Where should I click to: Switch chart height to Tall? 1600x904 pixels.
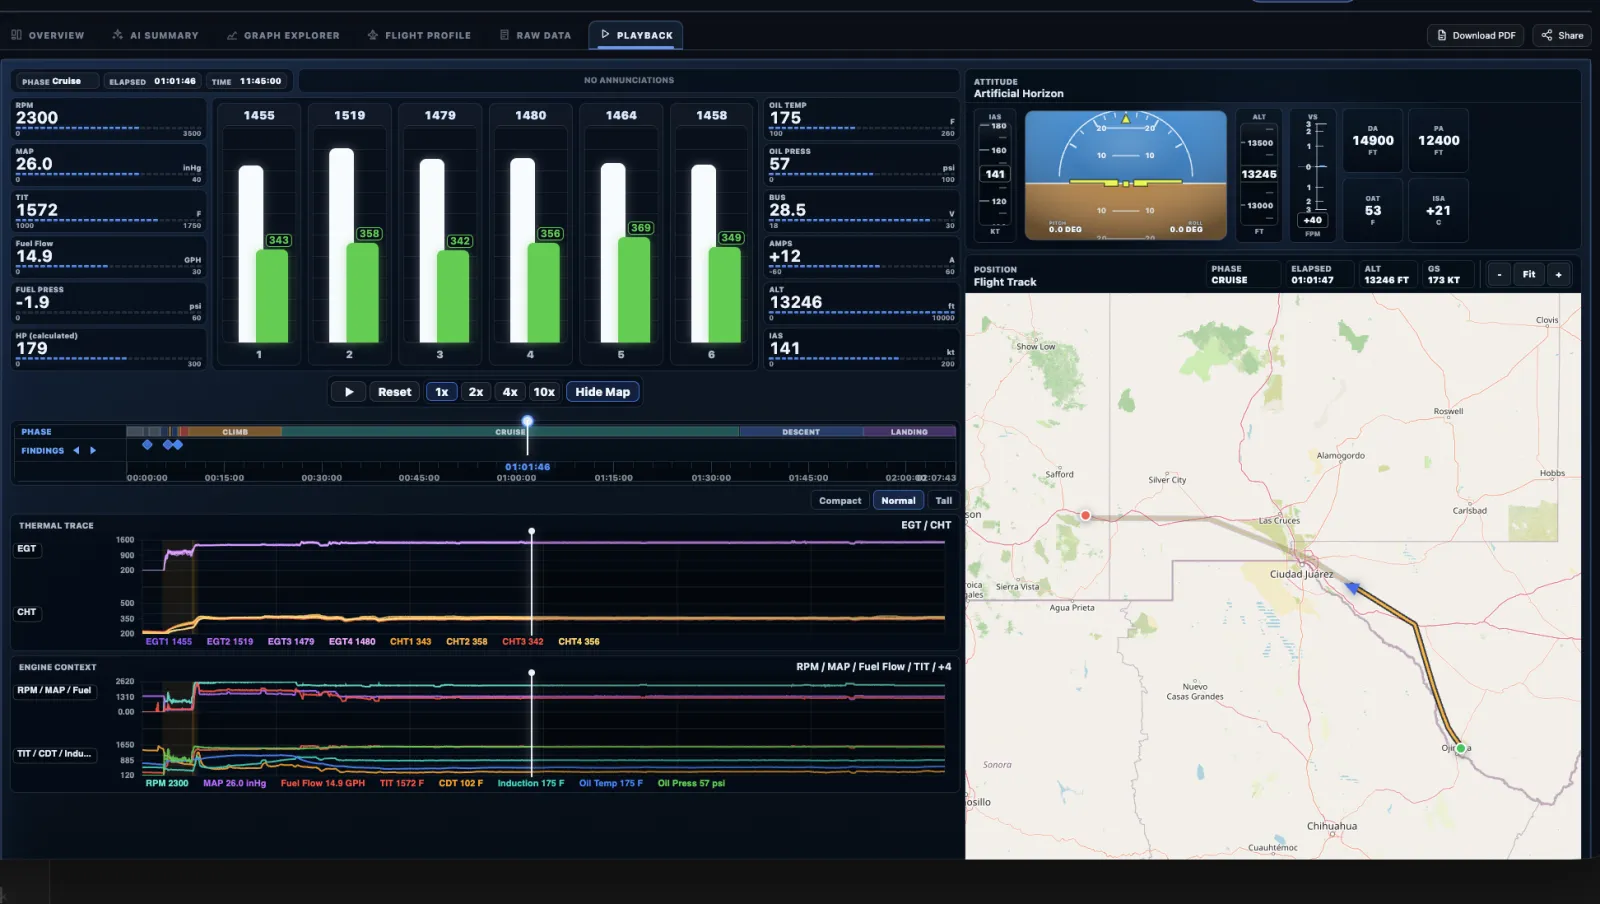point(944,501)
